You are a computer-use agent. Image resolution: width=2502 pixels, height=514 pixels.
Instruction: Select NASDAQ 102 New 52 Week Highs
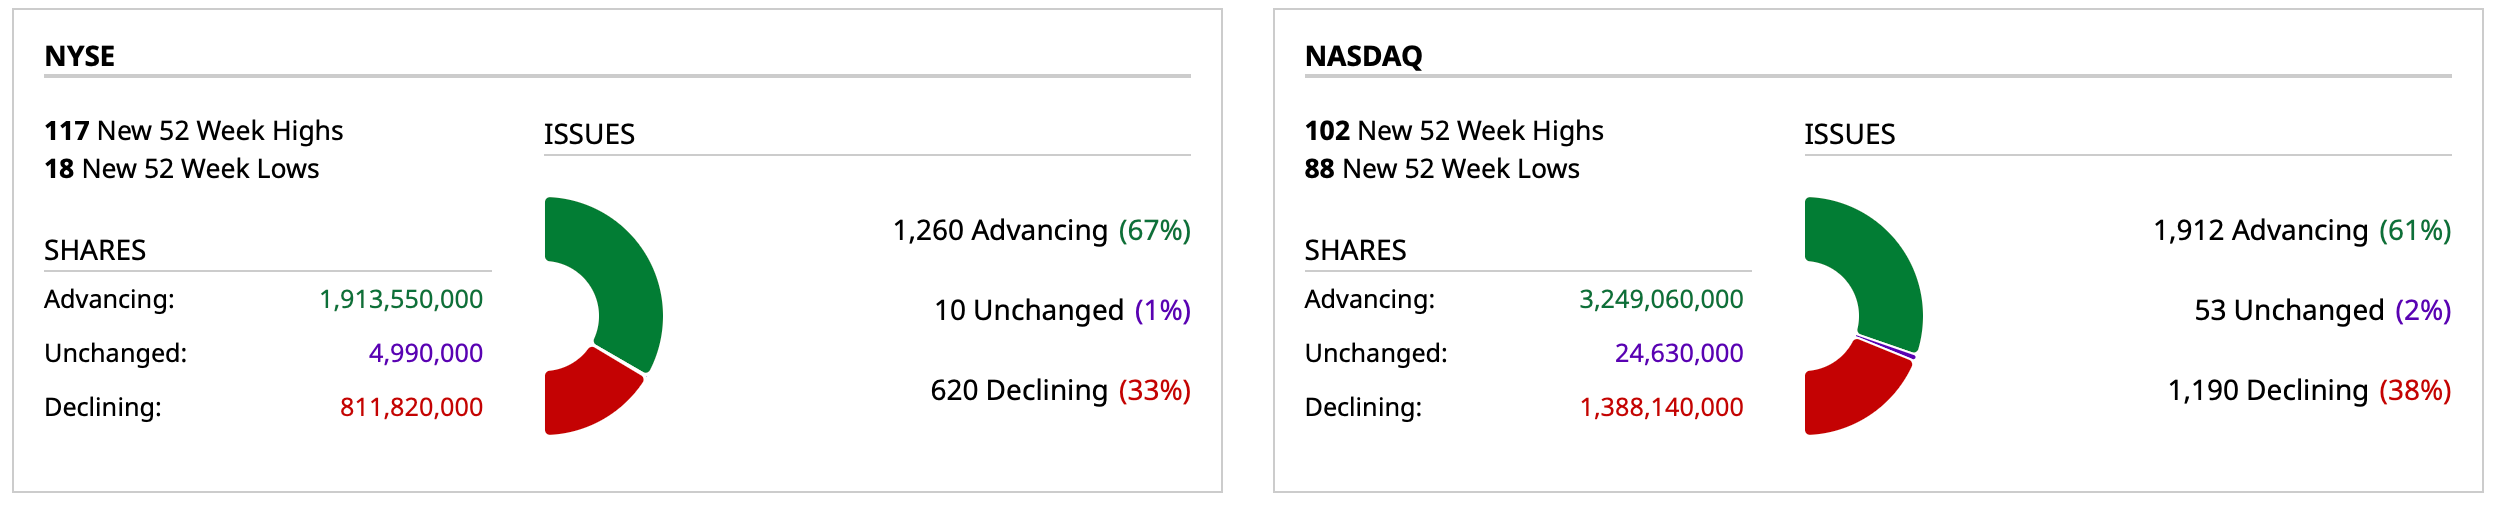coord(1454,131)
